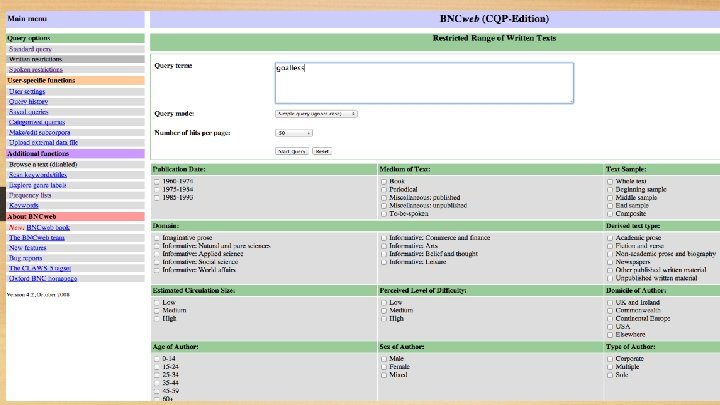The image size is (720, 405).
Task: Check the Female author sex box
Action: pyautogui.click(x=384, y=367)
